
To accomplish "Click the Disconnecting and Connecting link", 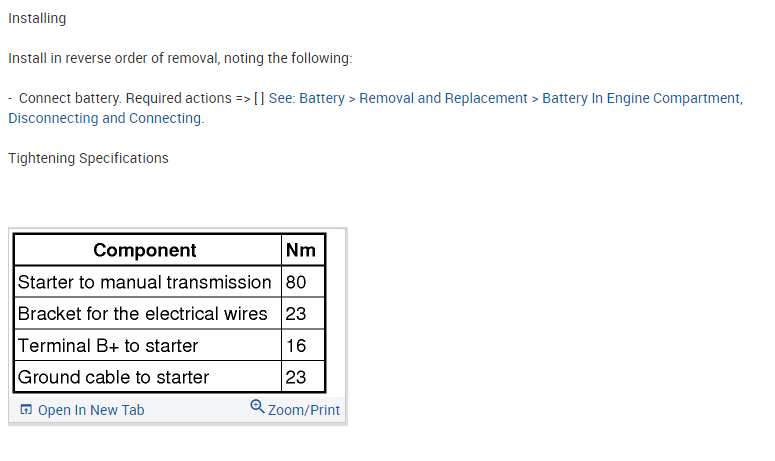I will 105,118.
